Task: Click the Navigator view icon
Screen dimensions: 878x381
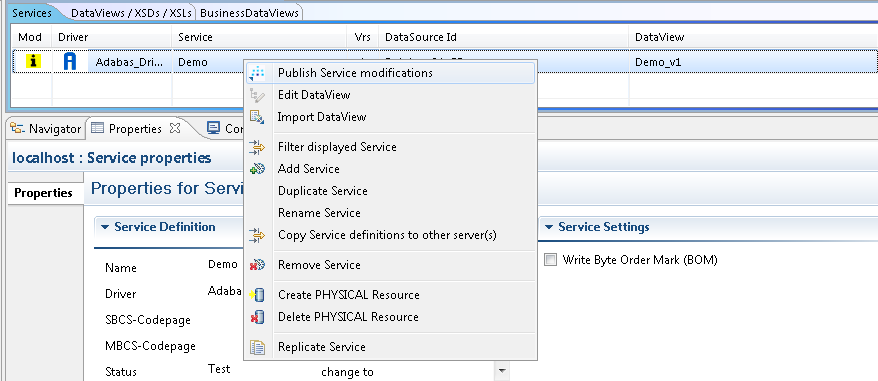Action: point(18,128)
